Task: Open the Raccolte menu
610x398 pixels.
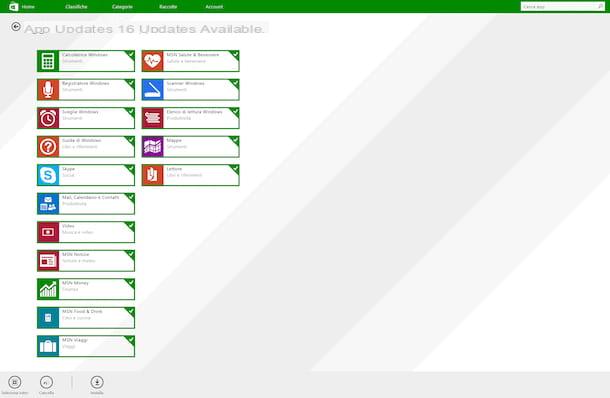Action: 168,7
